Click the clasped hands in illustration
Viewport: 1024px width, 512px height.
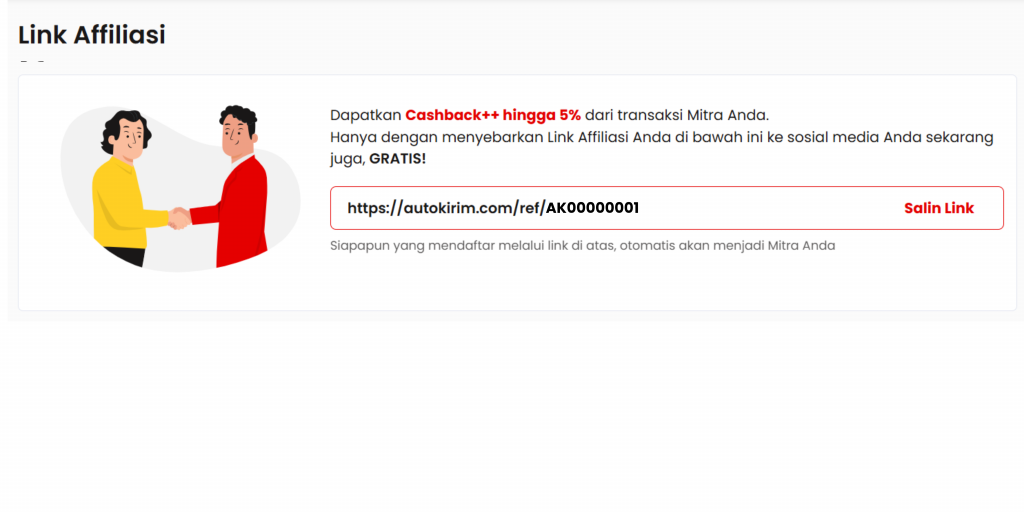coord(179,218)
